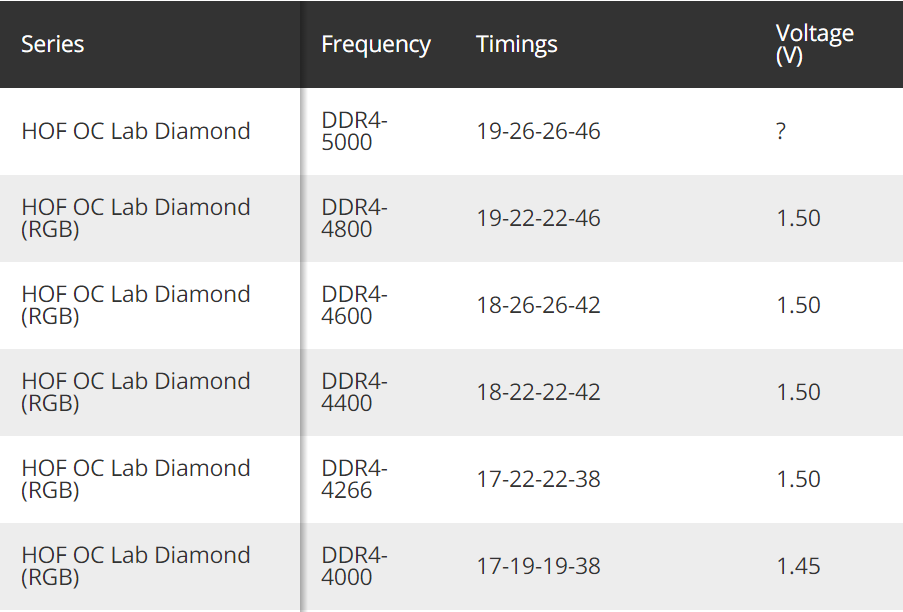
Task: Click the 17-22-22-38 timings cell
Action: click(x=538, y=479)
